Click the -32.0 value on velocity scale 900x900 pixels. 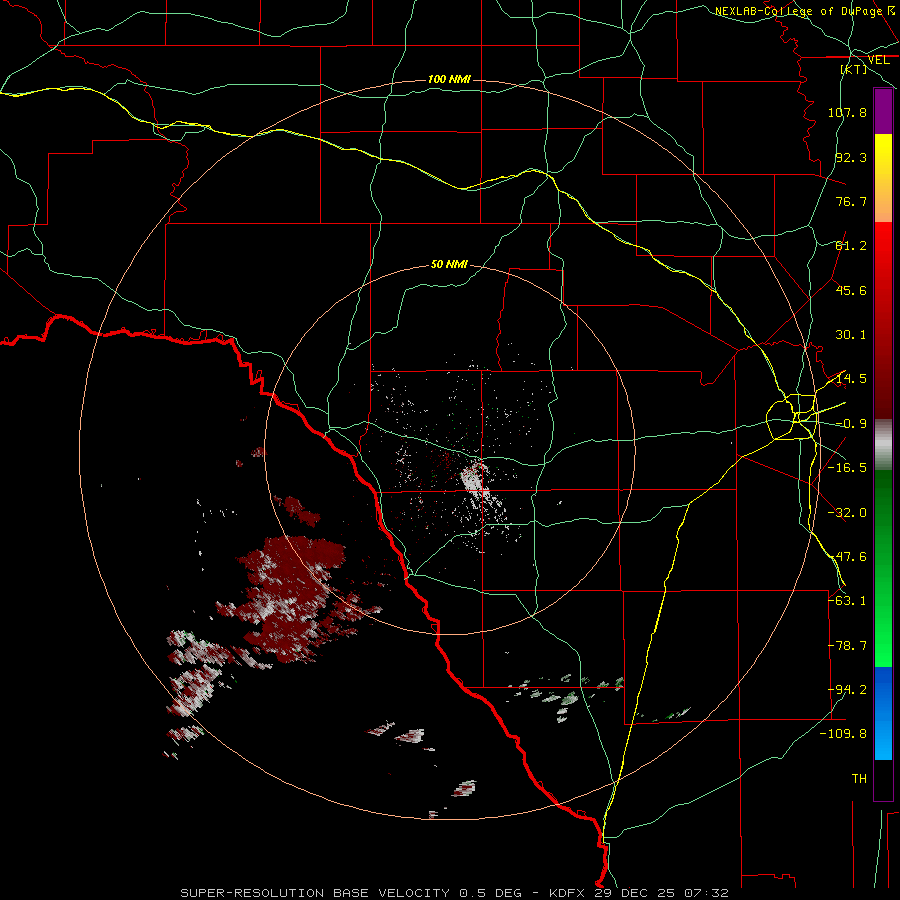tap(847, 513)
